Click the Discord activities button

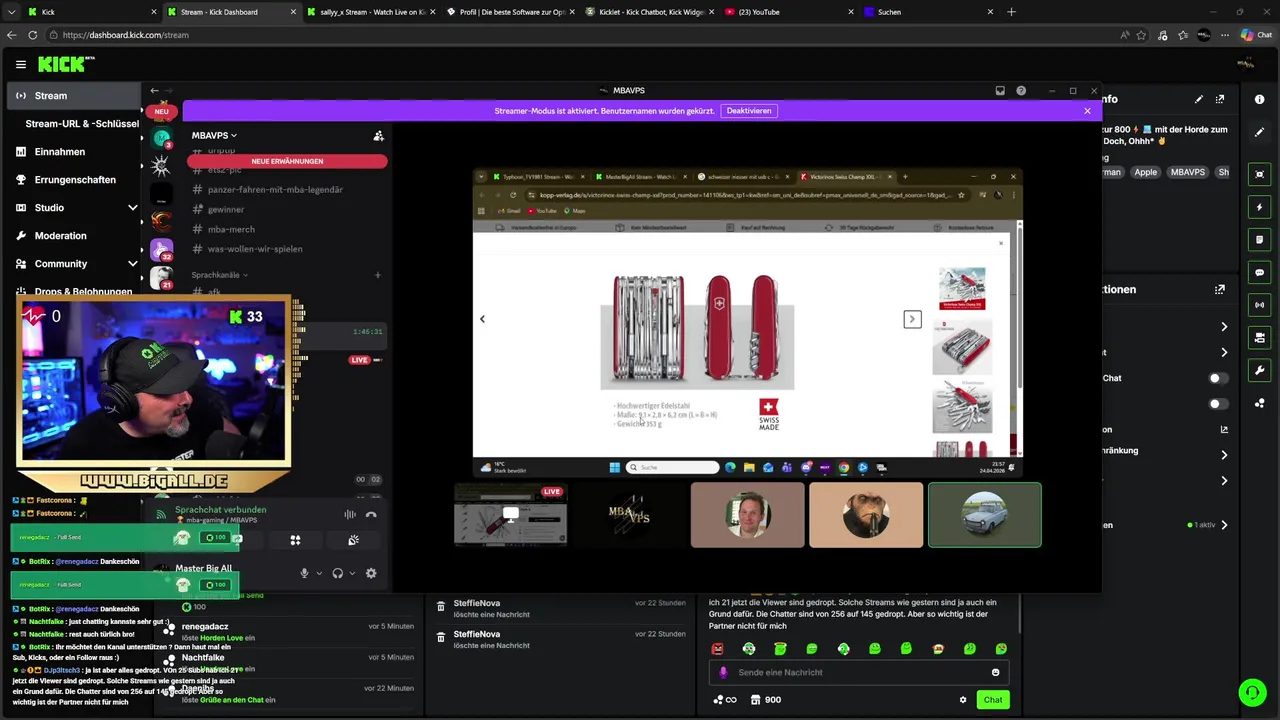click(295, 540)
